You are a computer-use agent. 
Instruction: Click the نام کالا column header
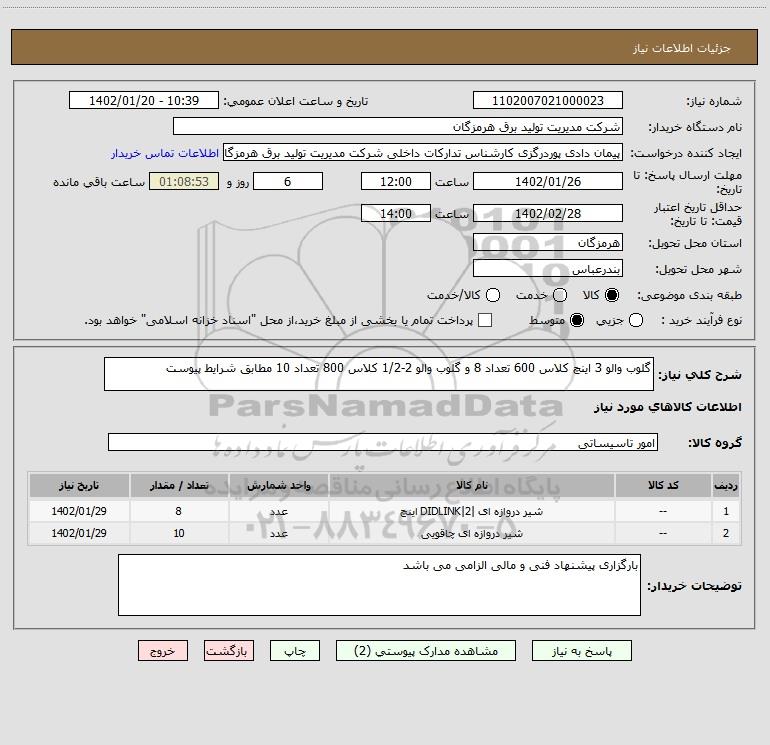[471, 485]
